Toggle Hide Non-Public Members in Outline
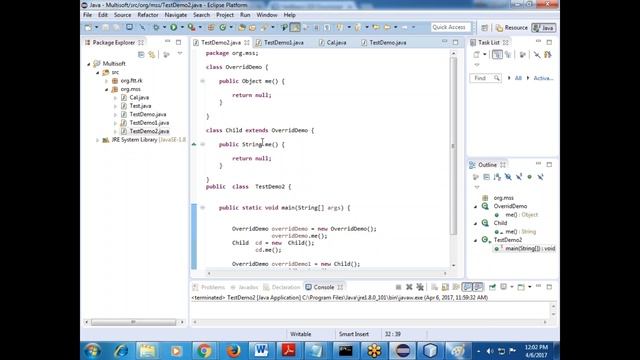 click(x=529, y=177)
